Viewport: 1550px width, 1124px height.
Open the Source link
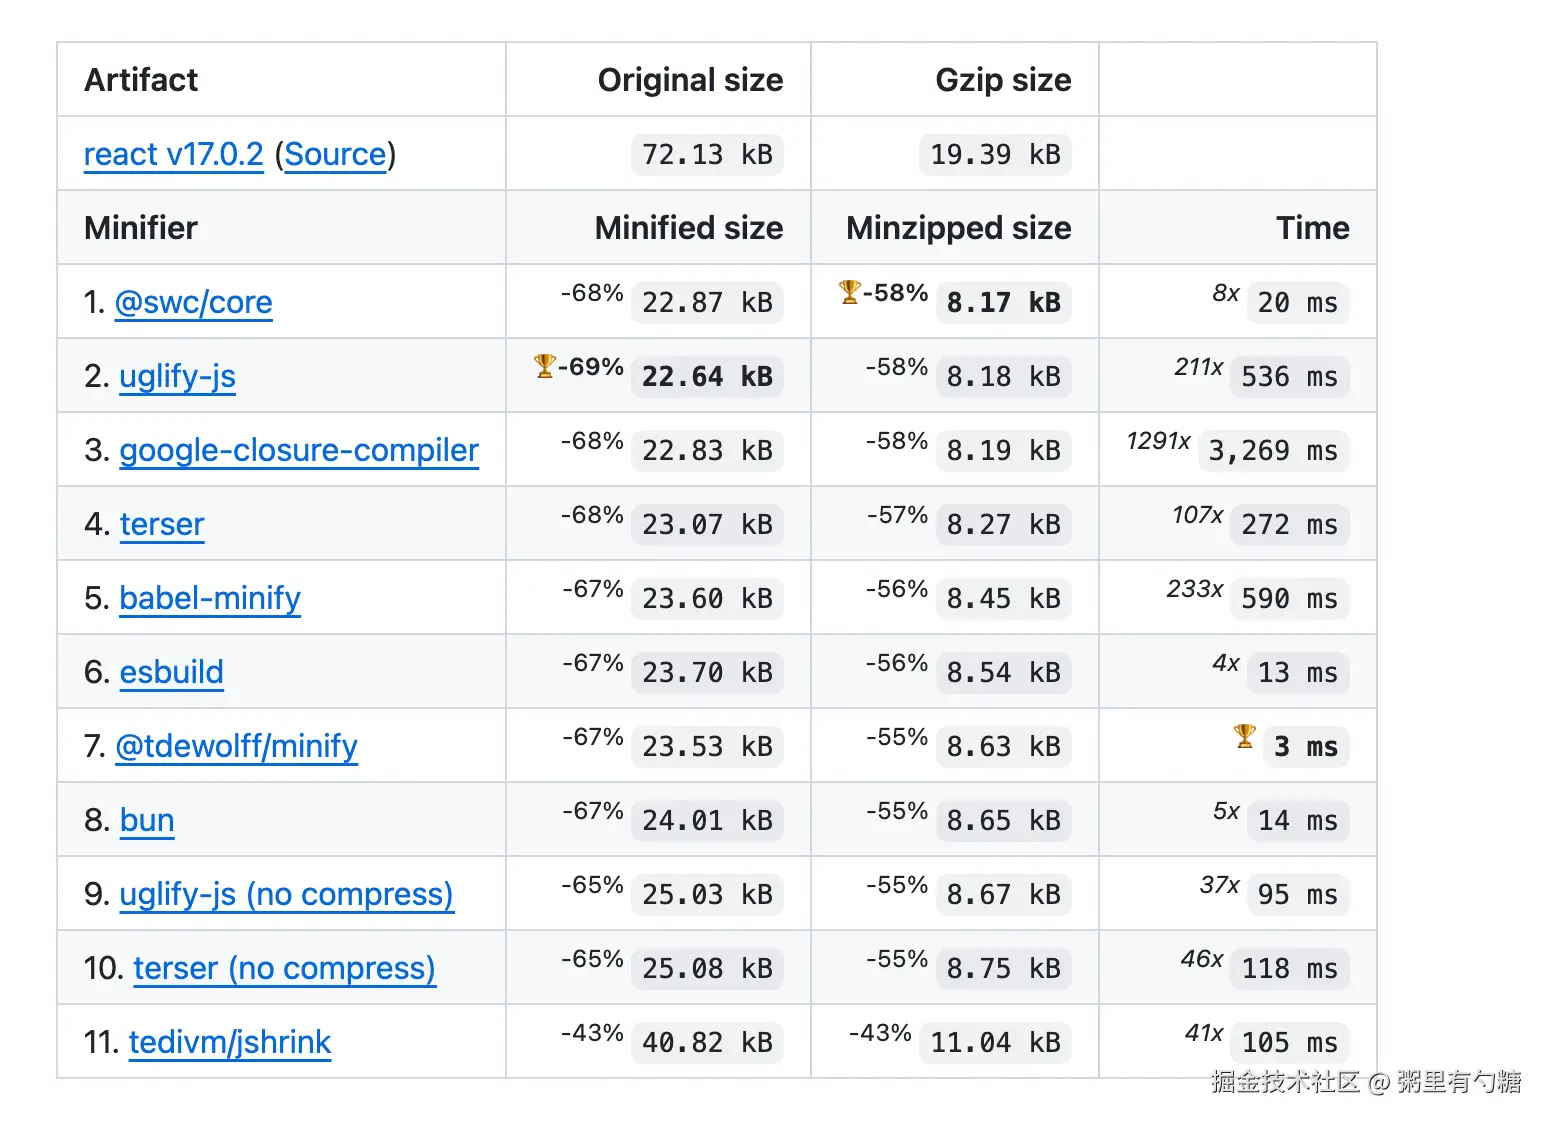point(335,154)
